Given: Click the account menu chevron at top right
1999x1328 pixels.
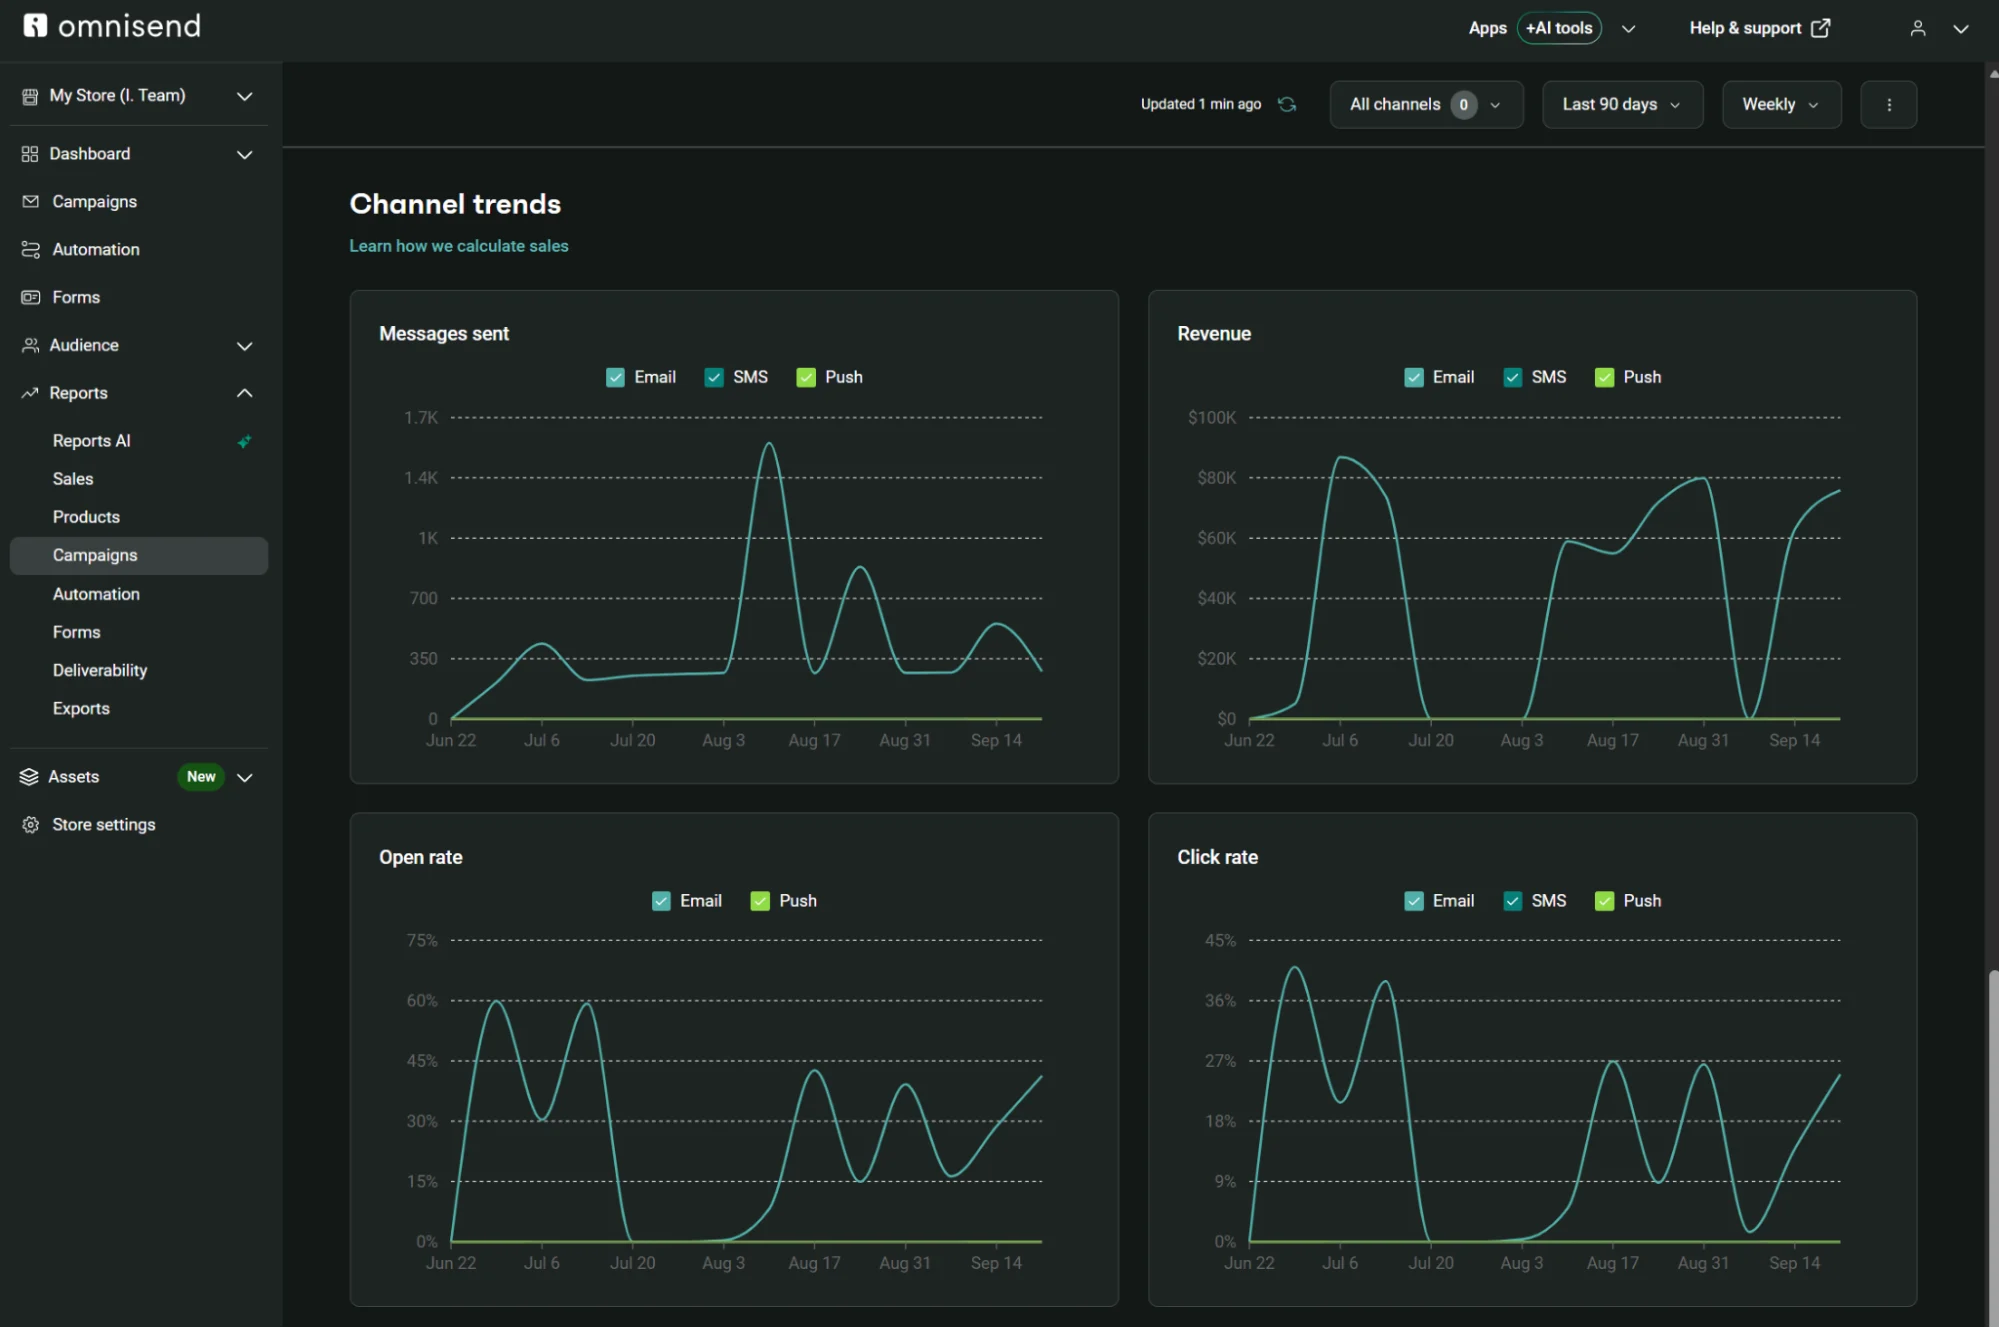Looking at the screenshot, I should (1961, 28).
